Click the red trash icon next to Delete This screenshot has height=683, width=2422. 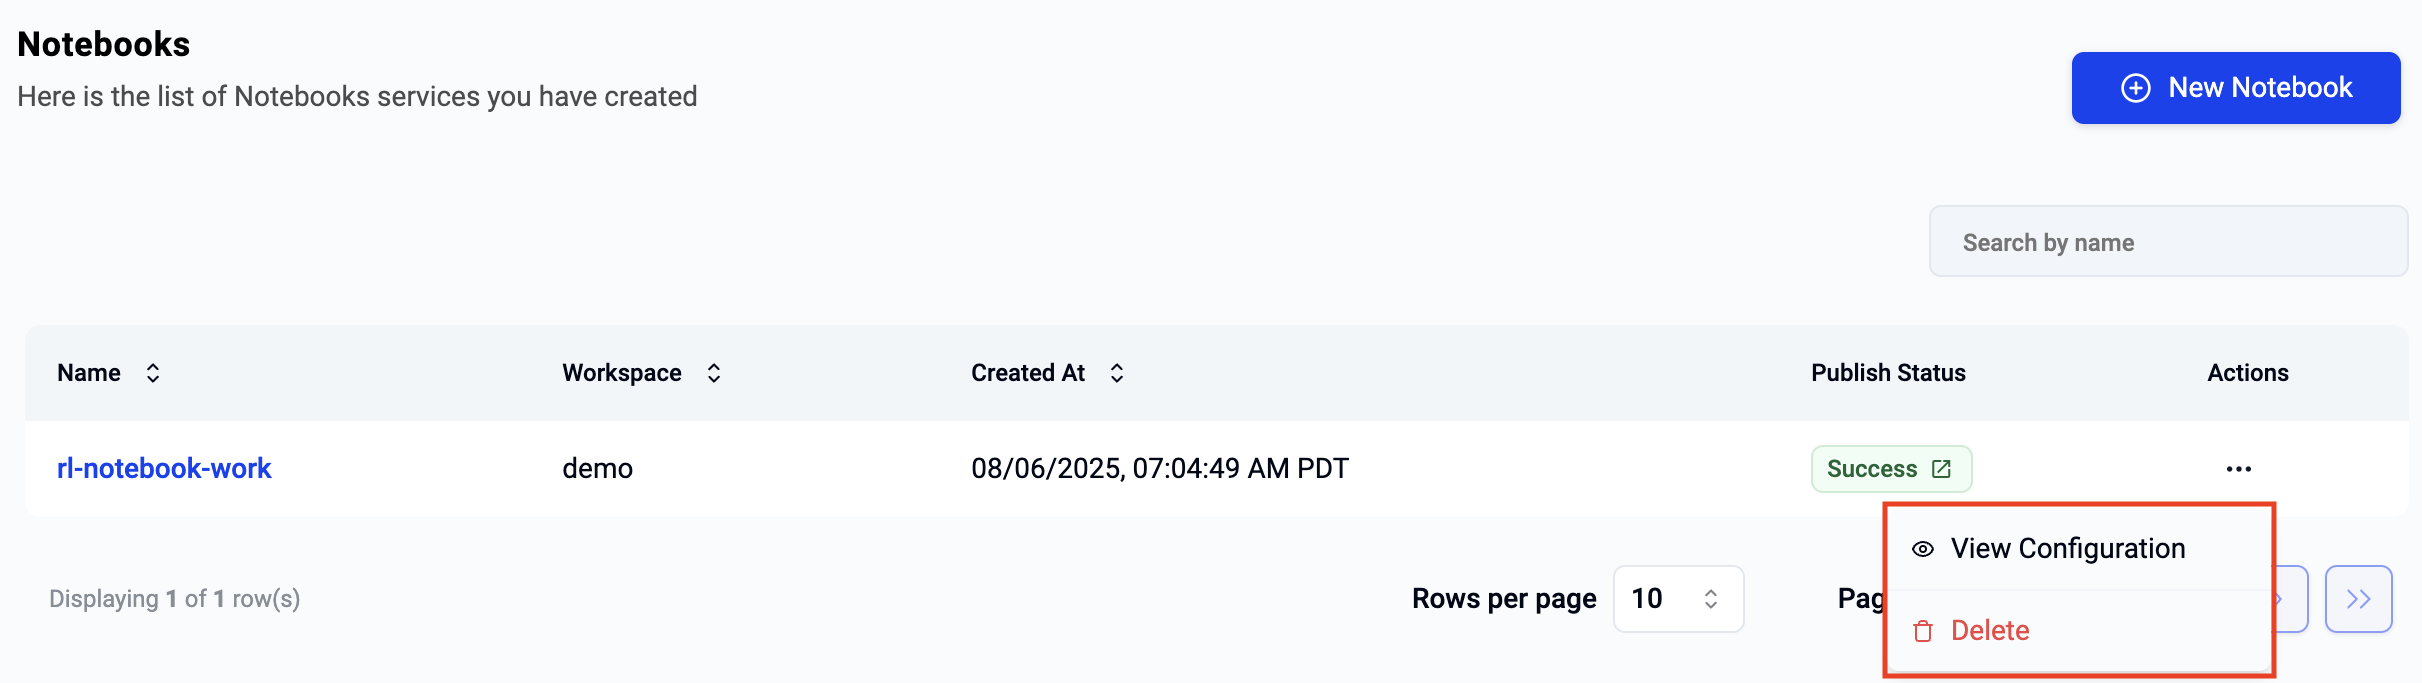(1922, 631)
